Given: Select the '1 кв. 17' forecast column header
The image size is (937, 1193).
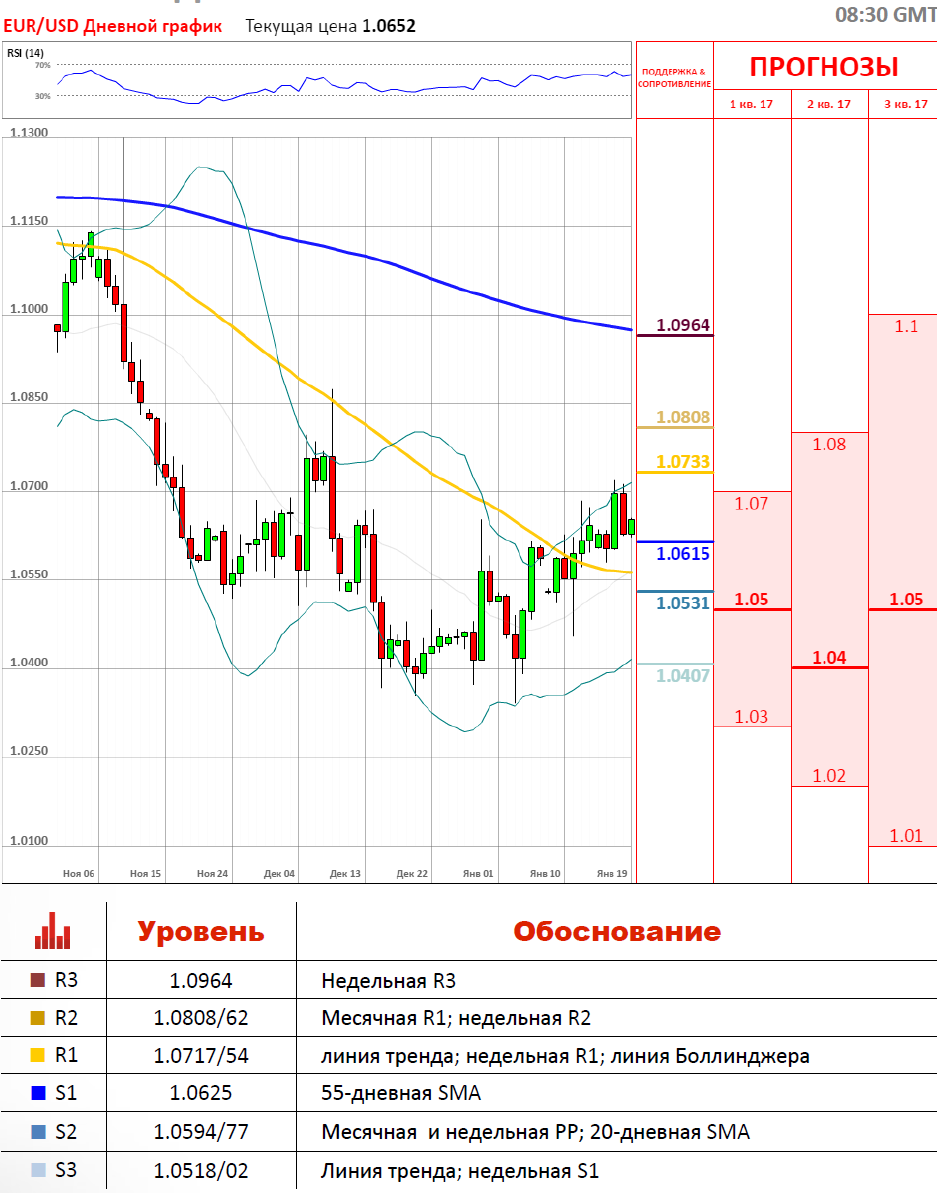Looking at the screenshot, I should point(751,104).
